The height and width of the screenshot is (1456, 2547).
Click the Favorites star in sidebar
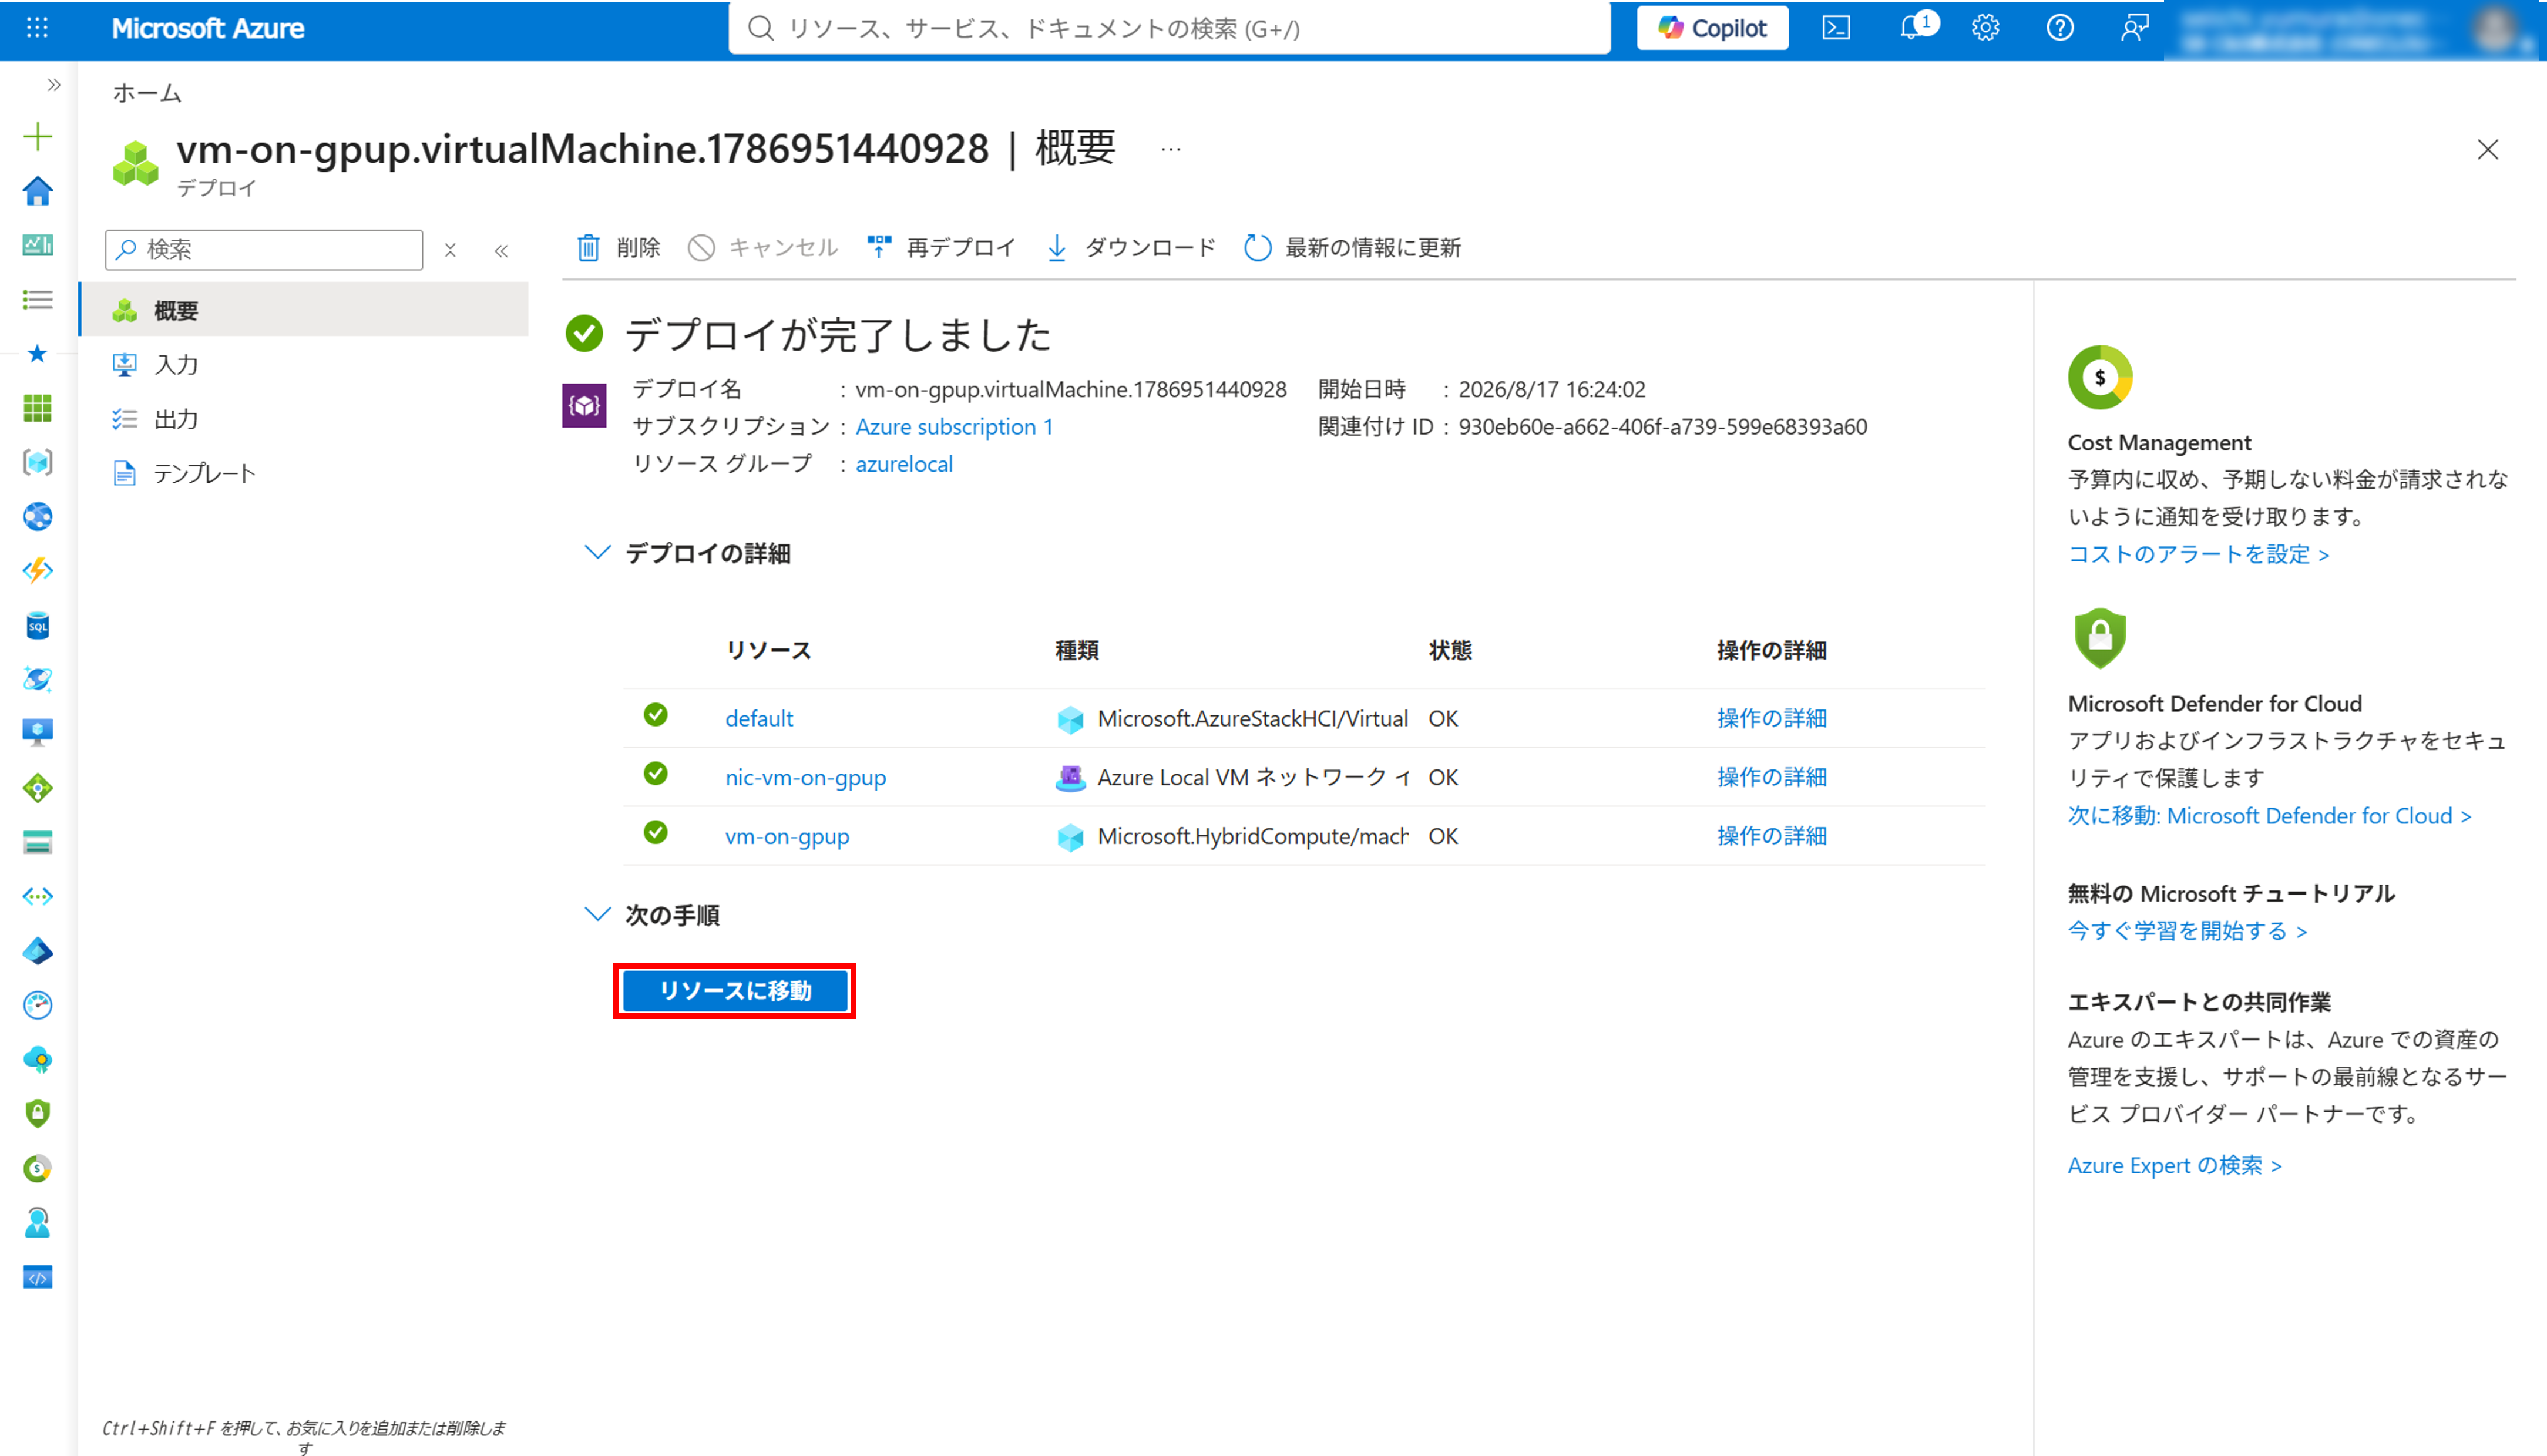coord(37,353)
